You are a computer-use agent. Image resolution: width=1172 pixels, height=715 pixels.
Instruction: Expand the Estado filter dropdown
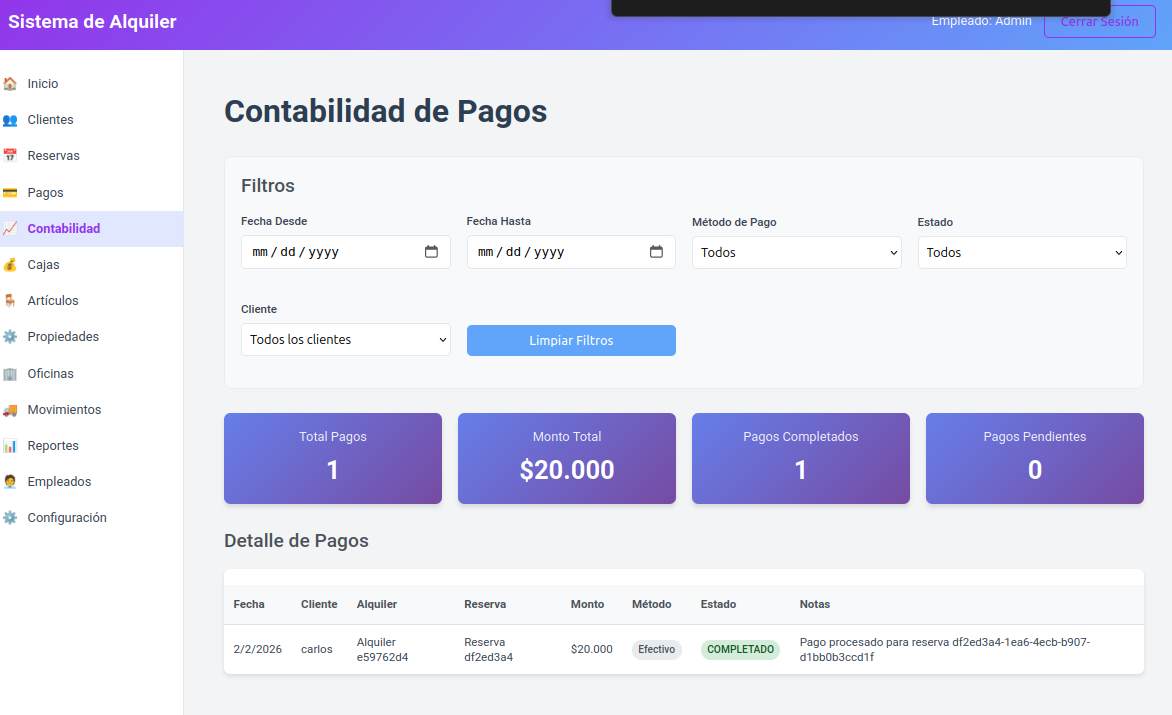click(1022, 253)
